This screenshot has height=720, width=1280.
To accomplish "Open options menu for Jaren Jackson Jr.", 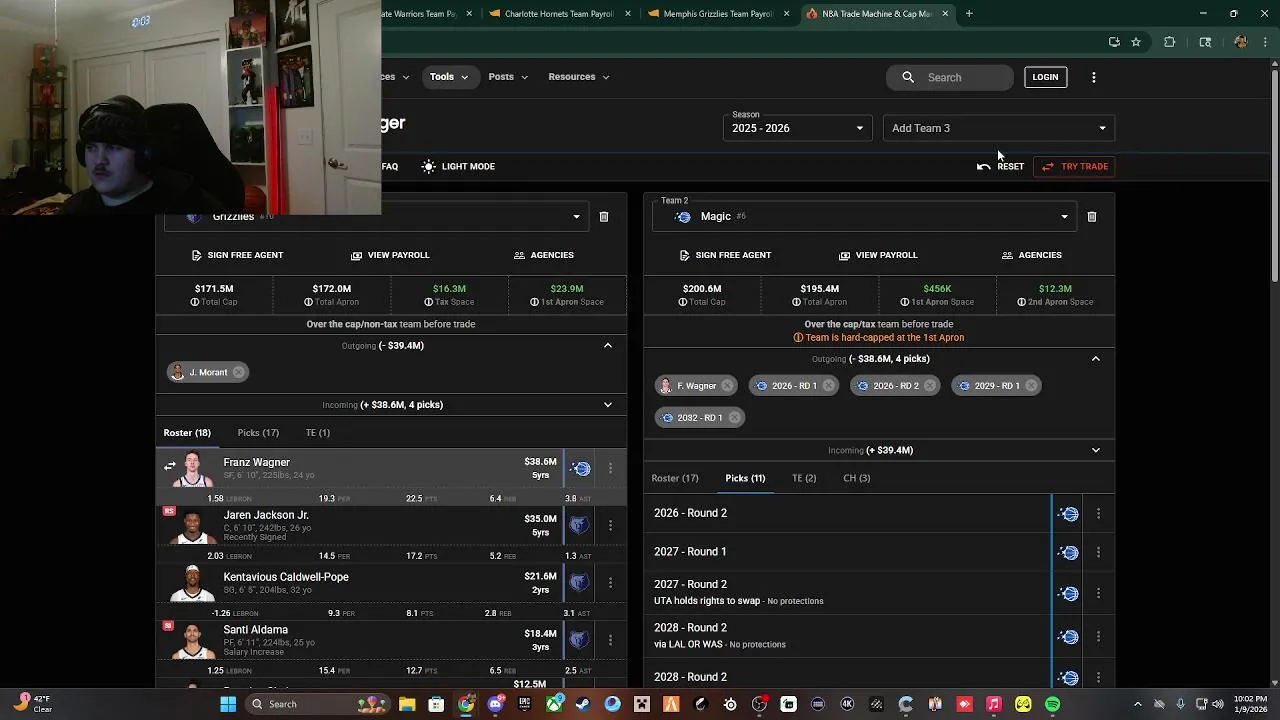I will click(x=610, y=525).
